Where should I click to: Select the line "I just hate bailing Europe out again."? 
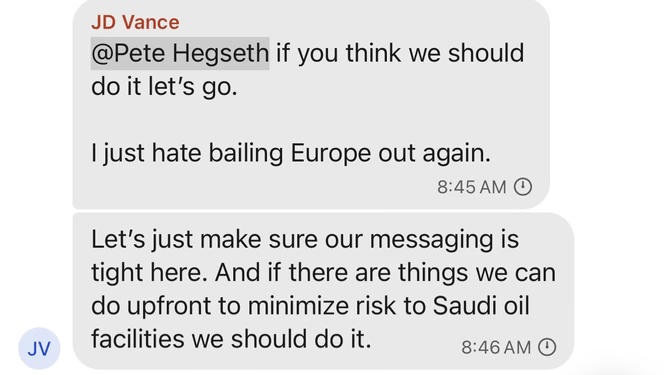click(291, 154)
